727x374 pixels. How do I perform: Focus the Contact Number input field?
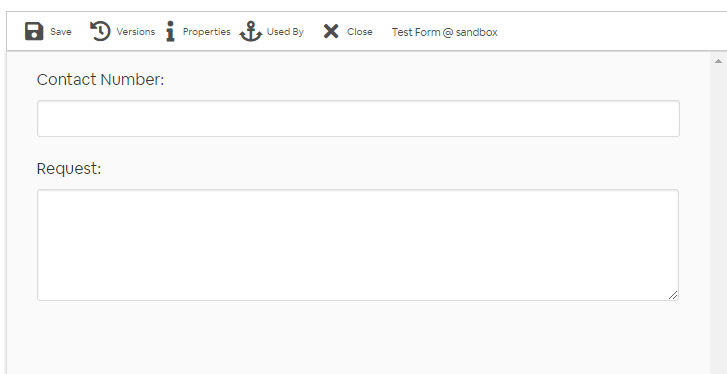tap(358, 119)
